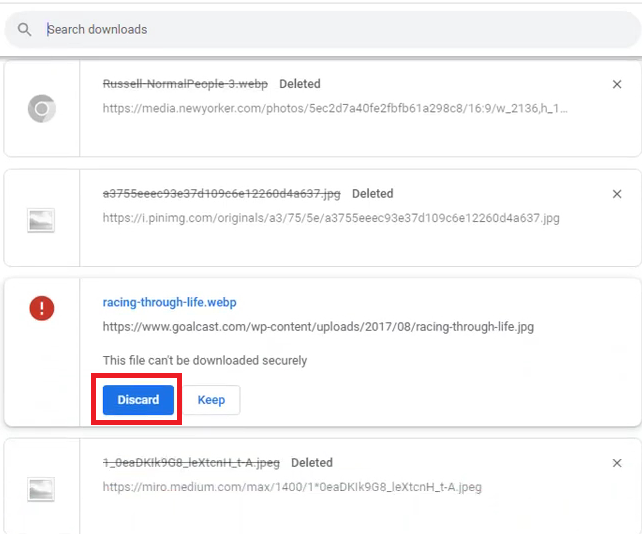Open the media.newyorker.com source URL
The image size is (642, 534).
[336, 108]
